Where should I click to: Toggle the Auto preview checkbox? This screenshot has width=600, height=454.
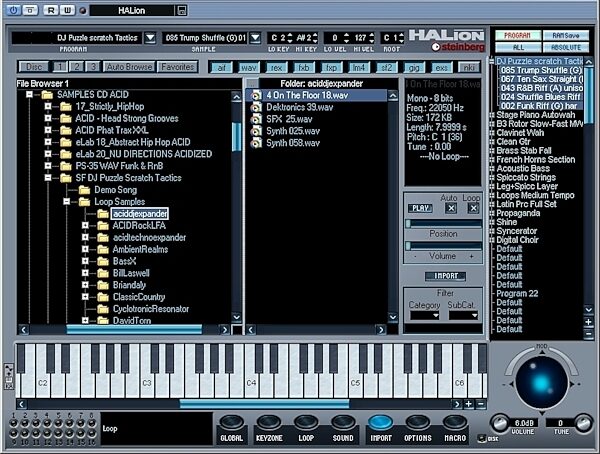[x=451, y=208]
